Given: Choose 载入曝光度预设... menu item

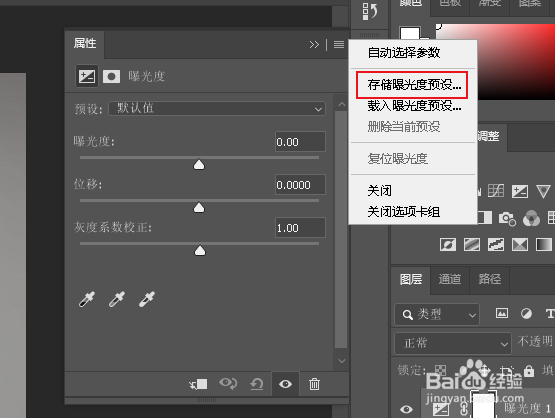Looking at the screenshot, I should click(x=414, y=105).
